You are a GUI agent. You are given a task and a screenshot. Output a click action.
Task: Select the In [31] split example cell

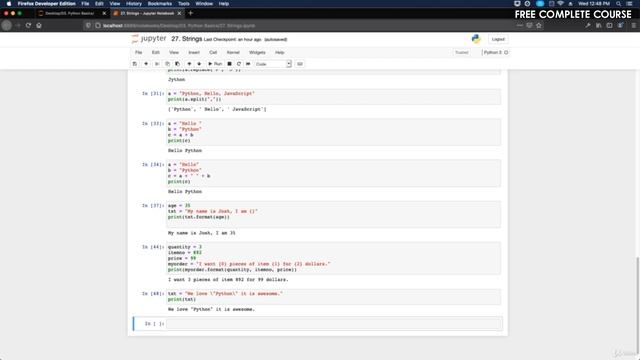[333, 97]
